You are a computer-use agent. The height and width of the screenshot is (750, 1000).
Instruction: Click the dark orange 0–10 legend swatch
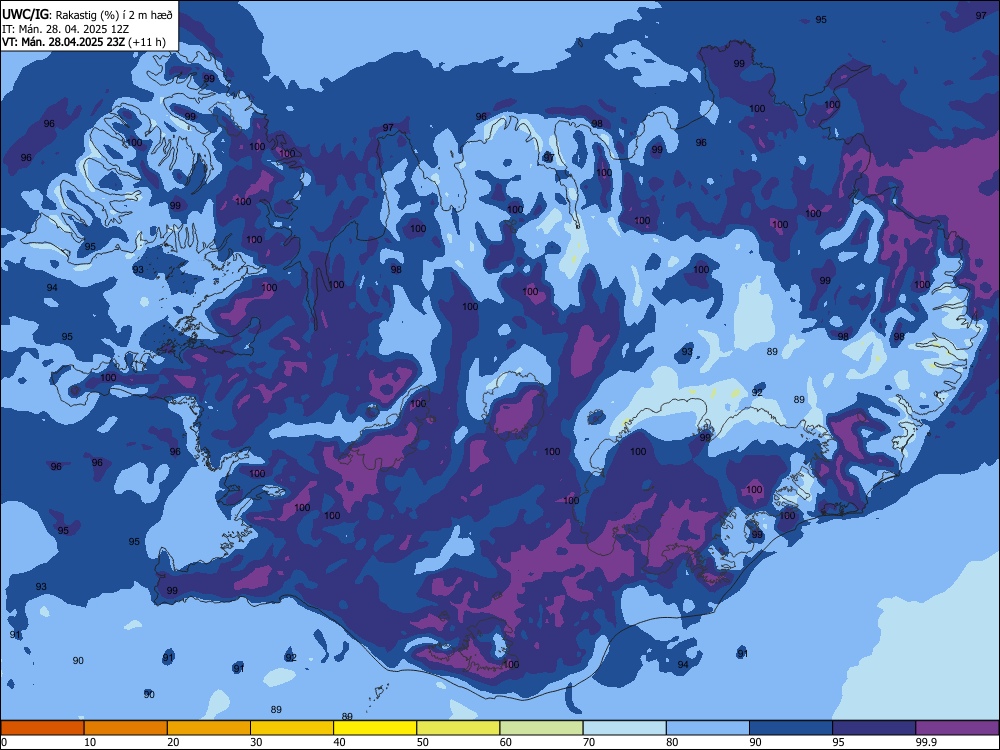pyautogui.click(x=43, y=728)
